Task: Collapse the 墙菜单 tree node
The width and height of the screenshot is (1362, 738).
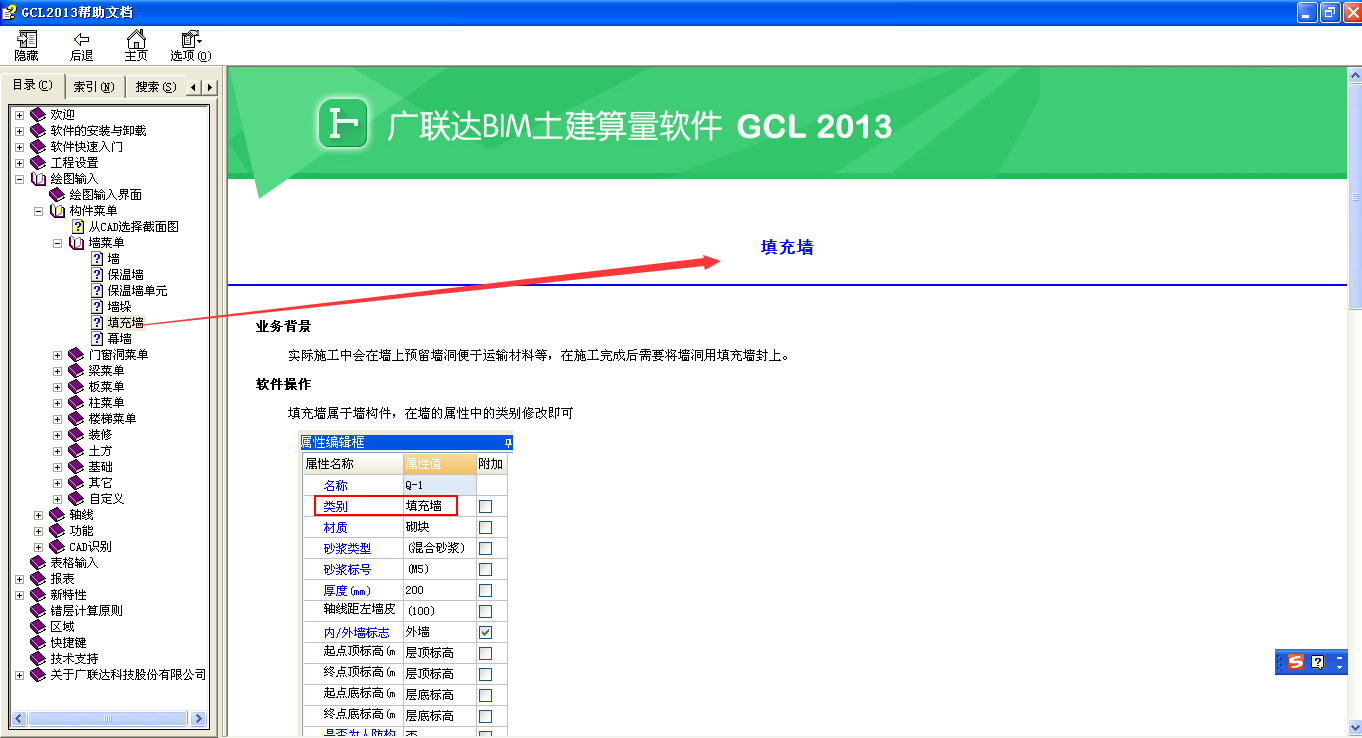Action: pyautogui.click(x=57, y=243)
